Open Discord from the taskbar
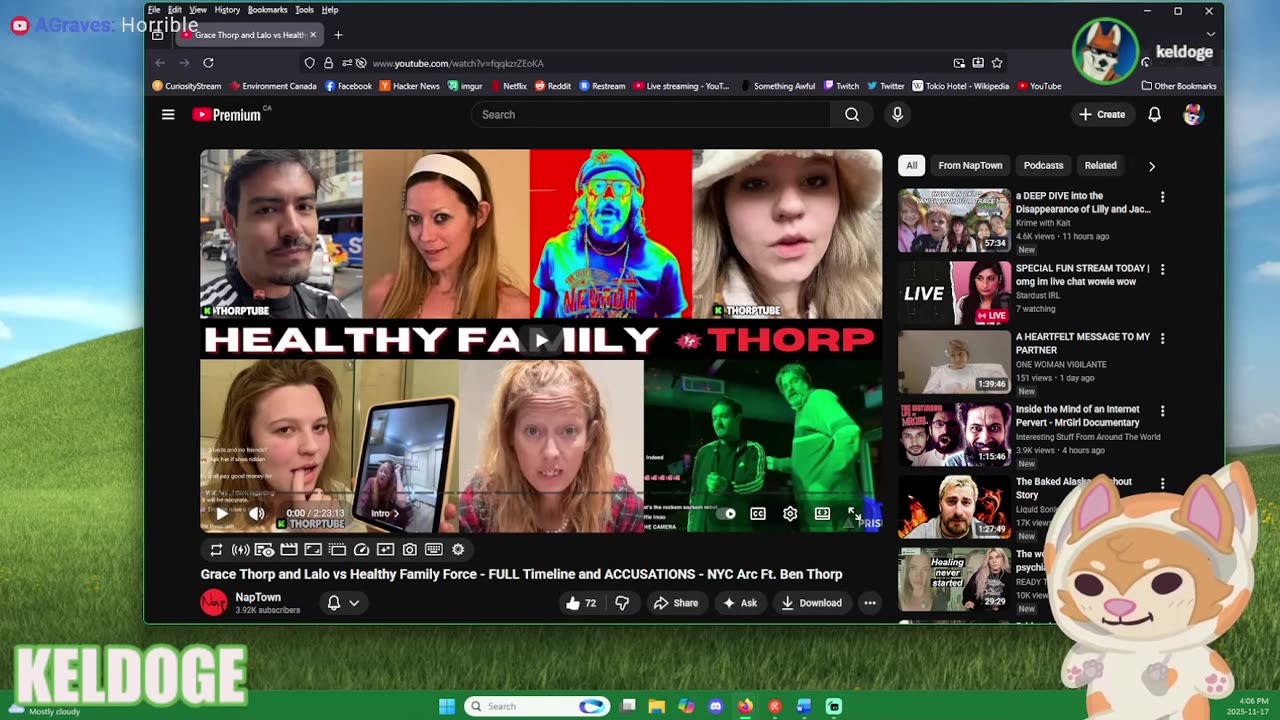Viewport: 1280px width, 720px height. point(715,706)
